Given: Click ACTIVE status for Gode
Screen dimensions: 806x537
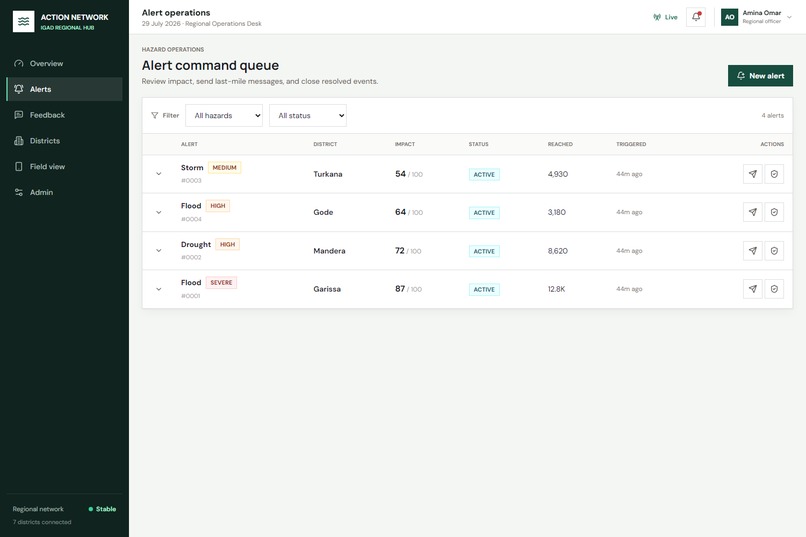Looking at the screenshot, I should click(484, 212).
